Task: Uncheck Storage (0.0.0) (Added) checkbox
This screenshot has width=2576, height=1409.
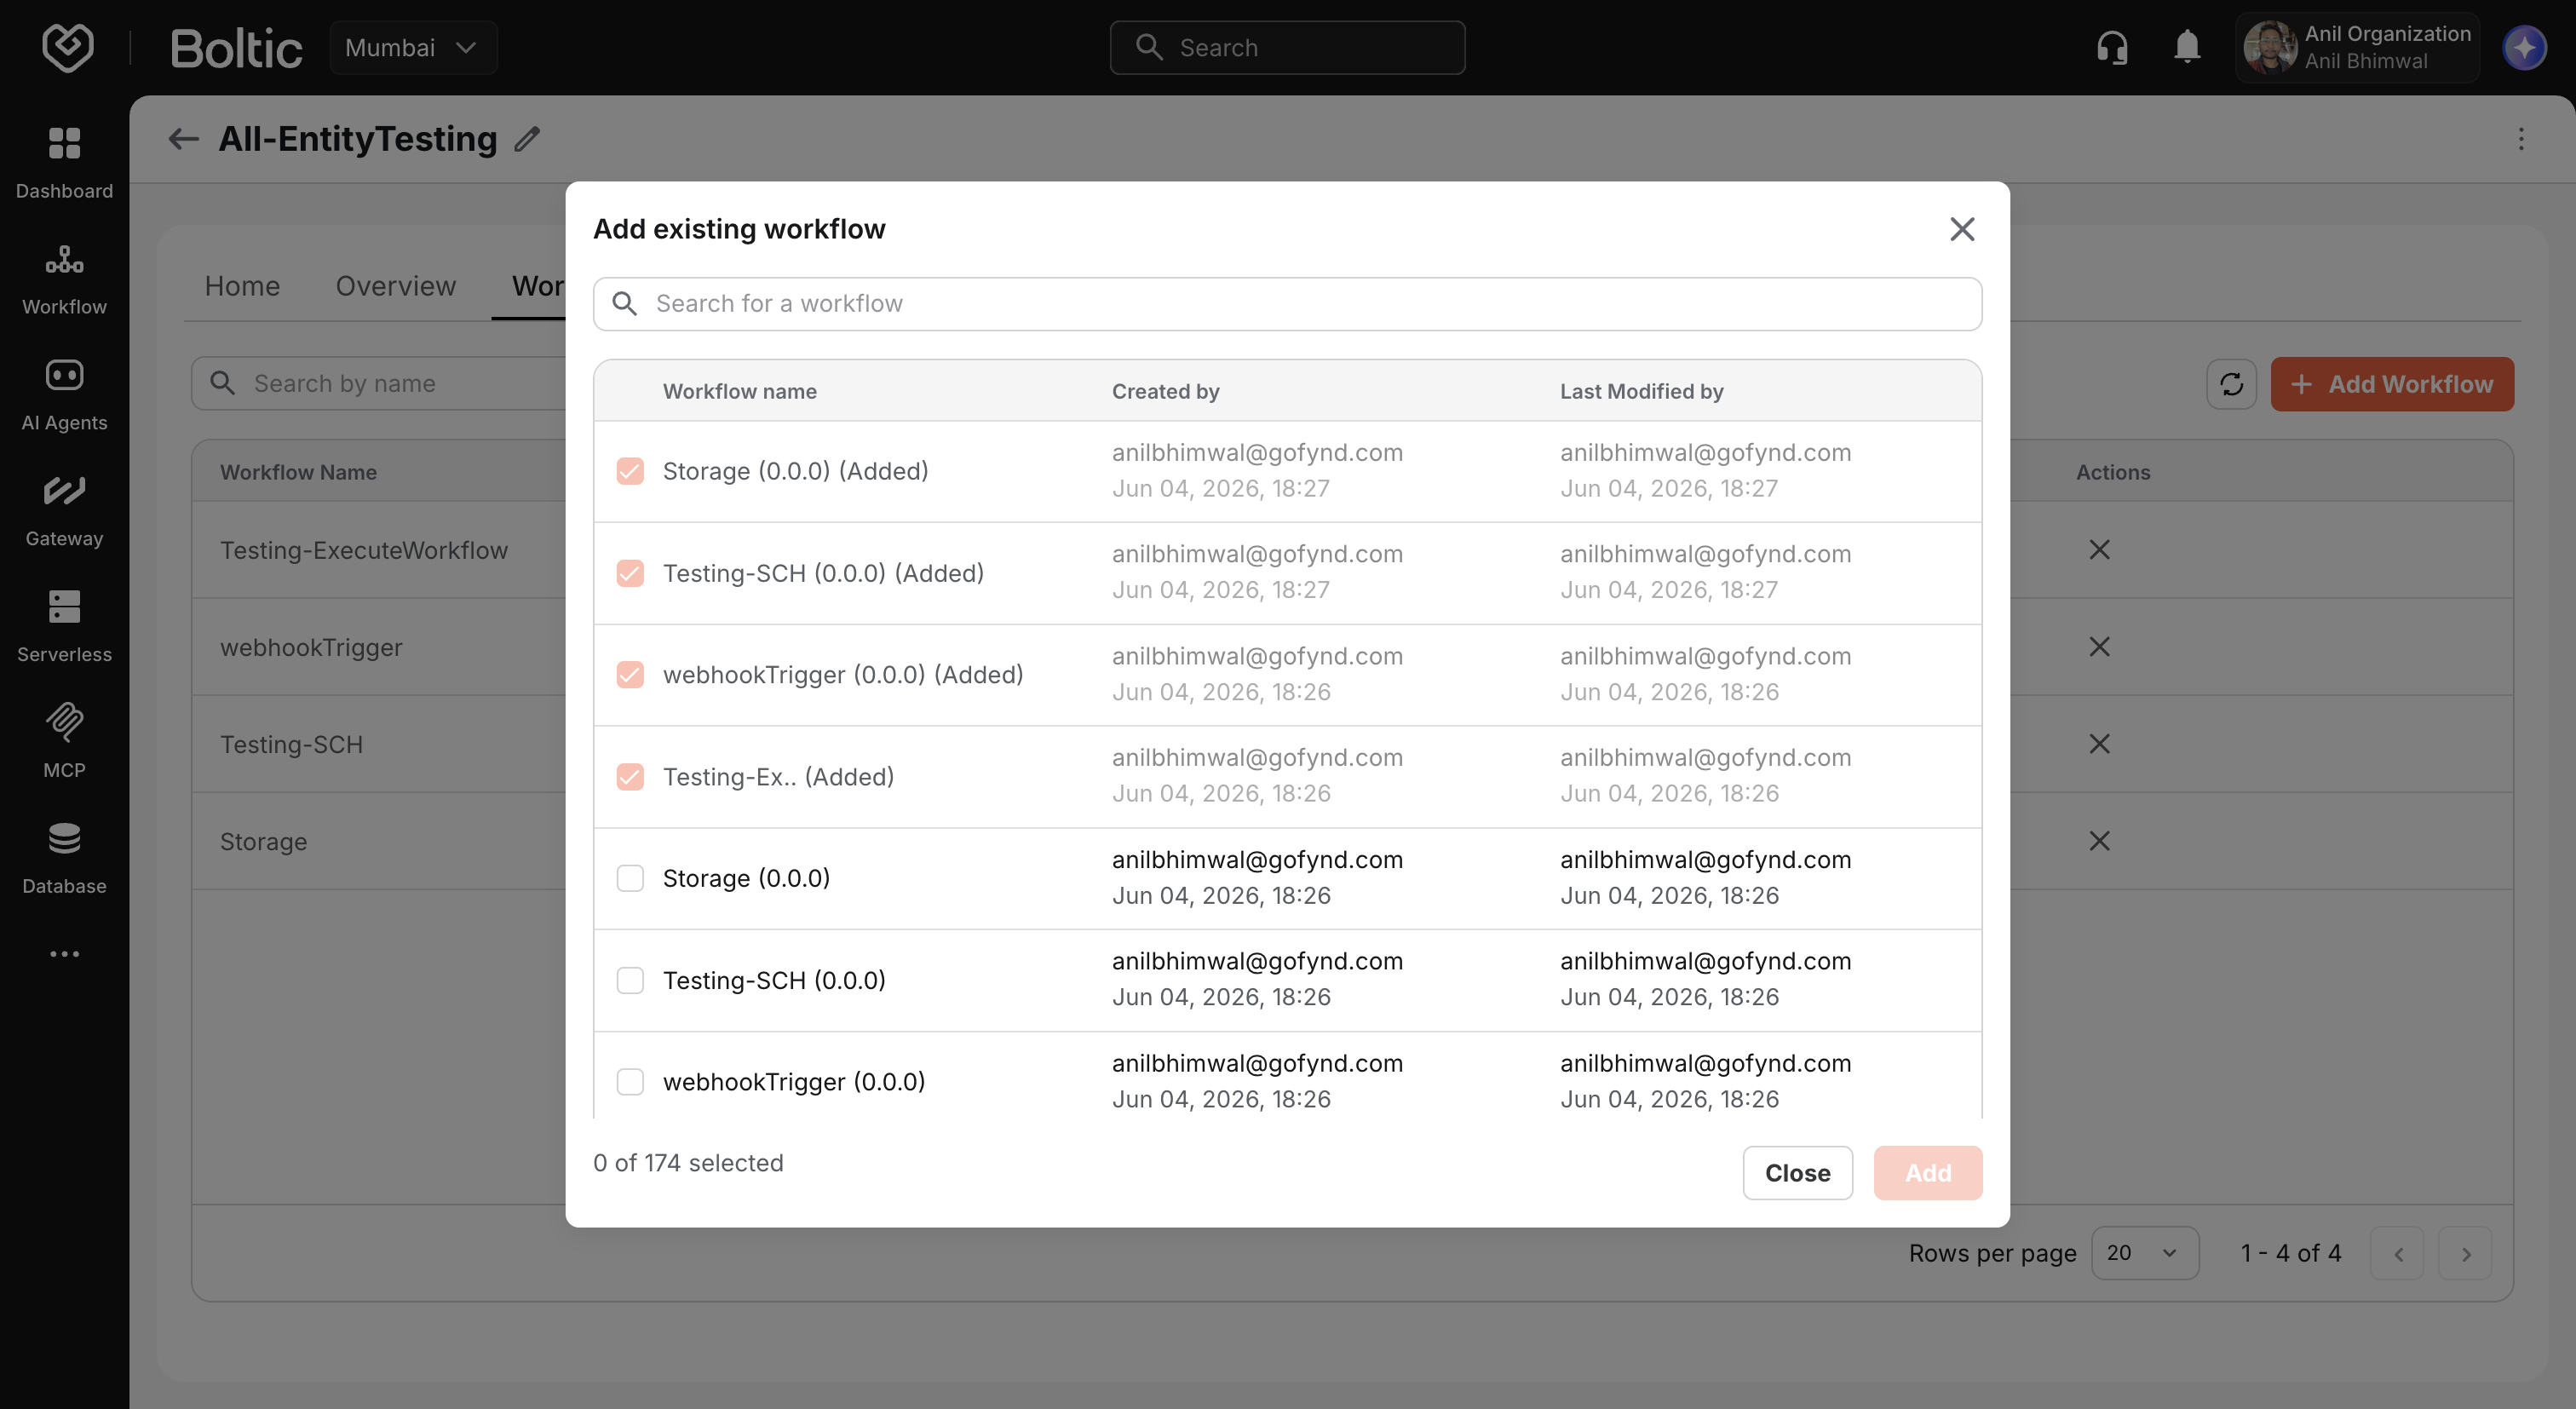Action: [x=630, y=471]
